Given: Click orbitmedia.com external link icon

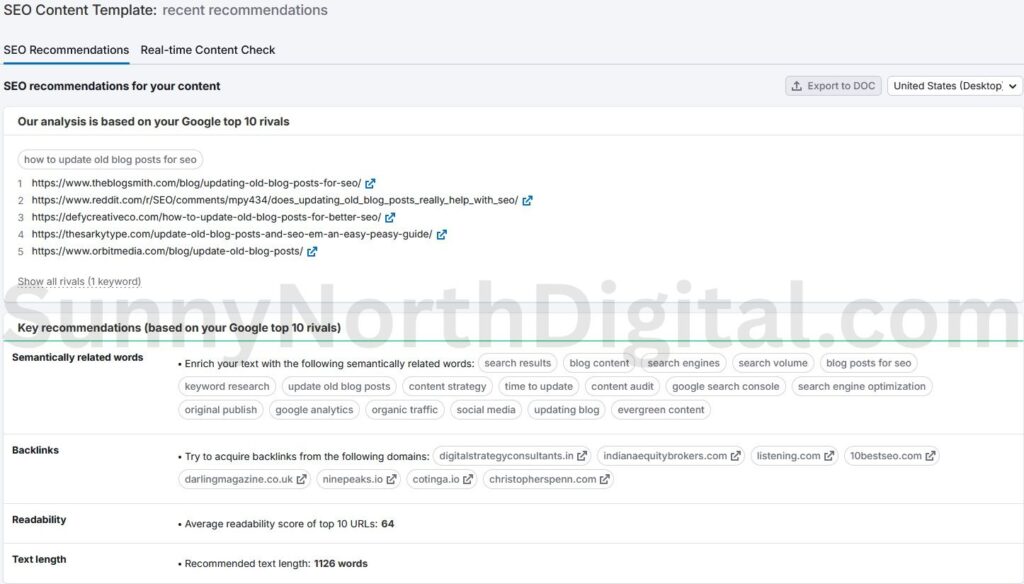Looking at the screenshot, I should [x=311, y=251].
